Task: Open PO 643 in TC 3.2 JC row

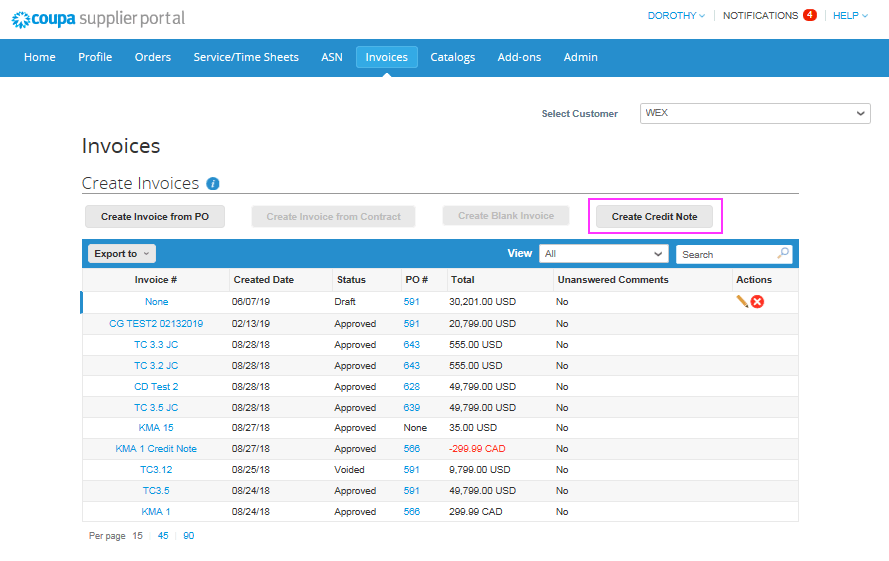Action: [x=412, y=366]
